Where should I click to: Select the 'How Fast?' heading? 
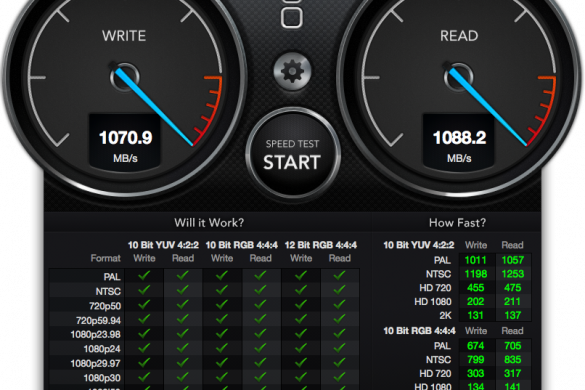pyautogui.click(x=457, y=223)
